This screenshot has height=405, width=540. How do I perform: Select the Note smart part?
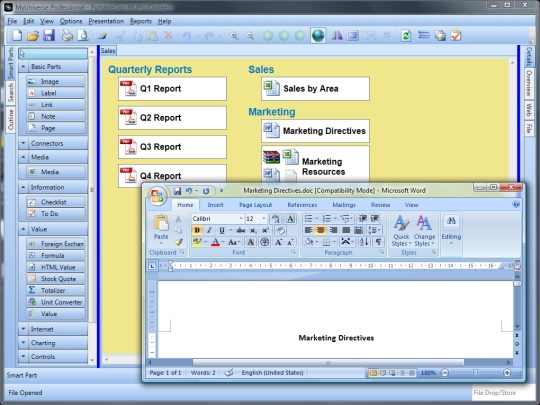click(x=56, y=116)
